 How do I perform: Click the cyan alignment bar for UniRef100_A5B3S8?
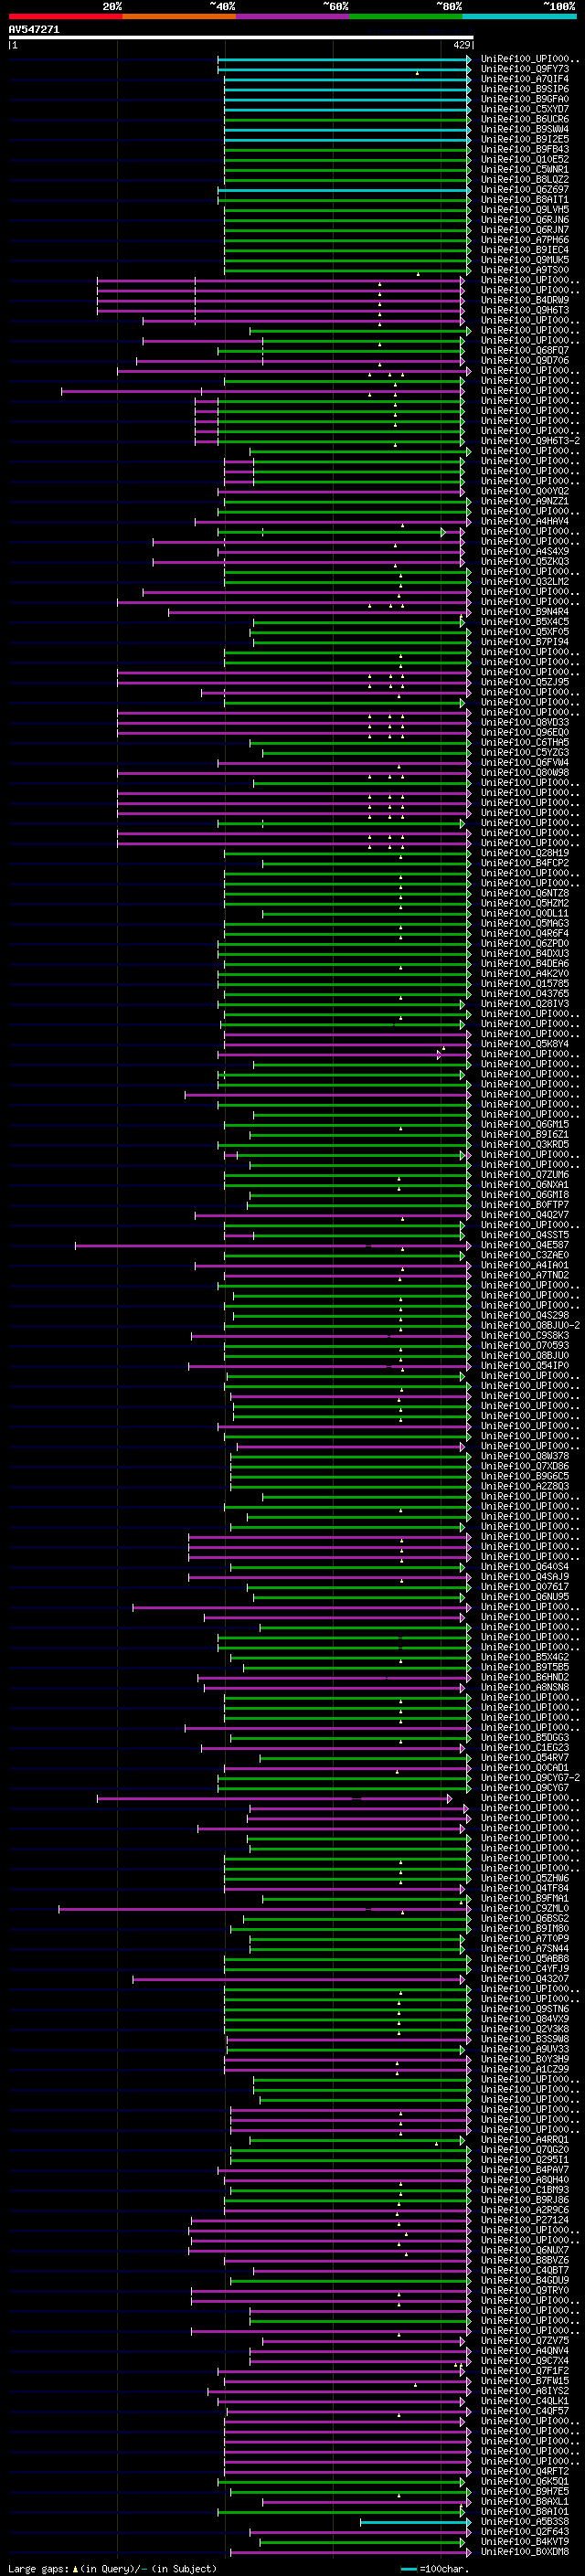tap(415, 2522)
